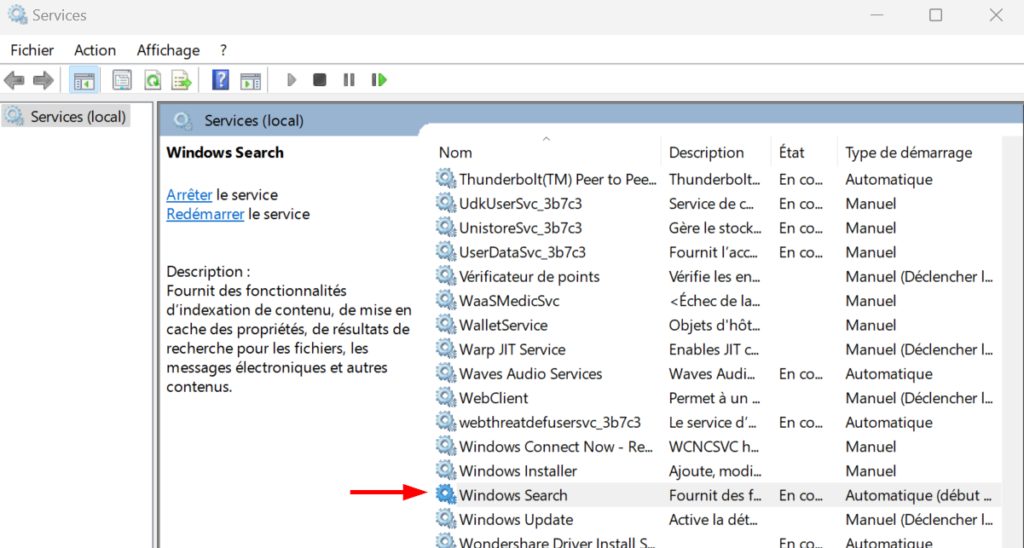
Task: Sort by the Description column header
Action: 706,152
